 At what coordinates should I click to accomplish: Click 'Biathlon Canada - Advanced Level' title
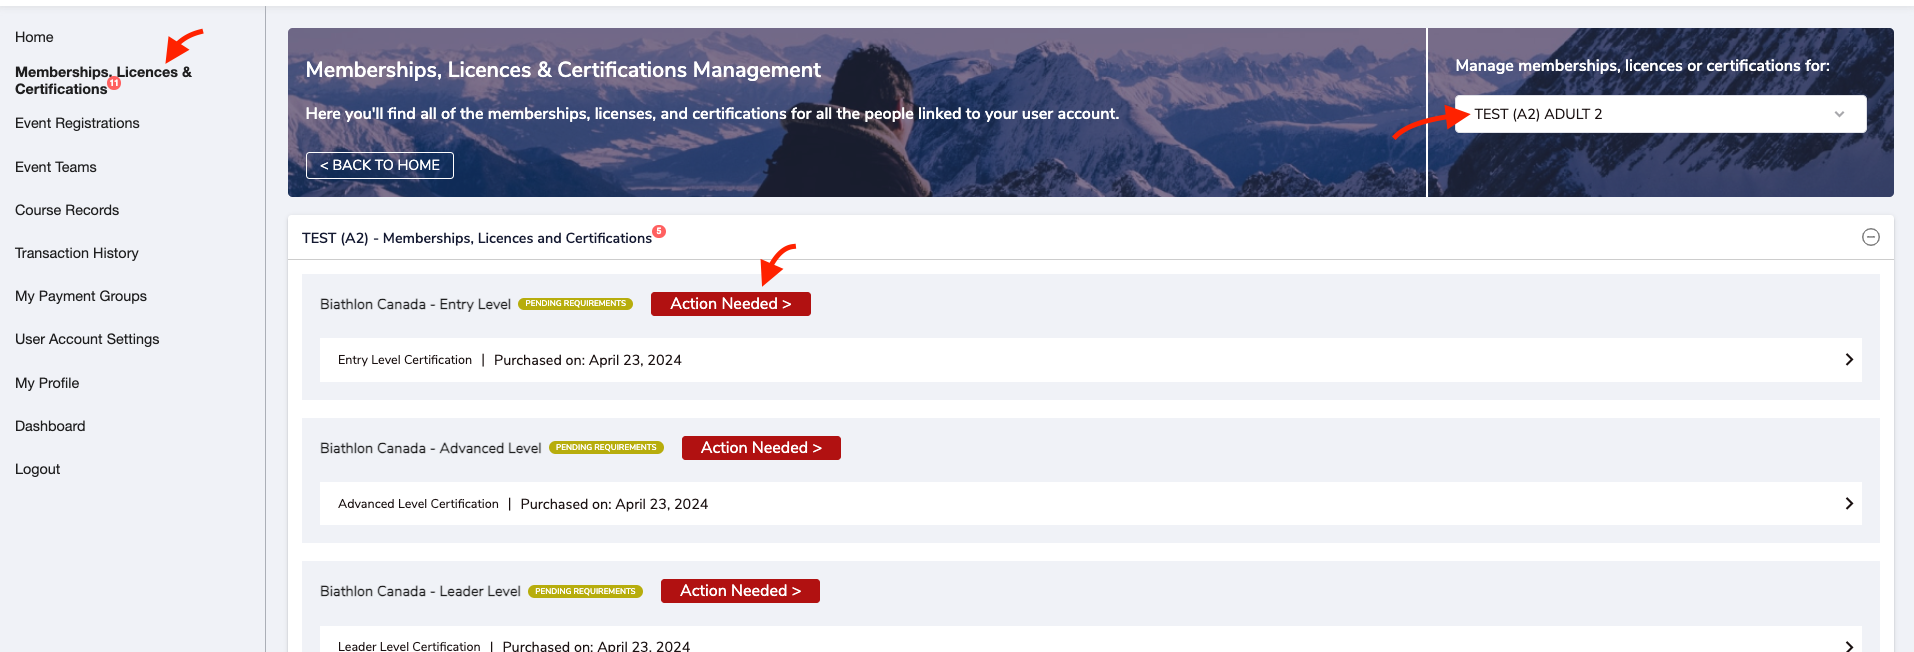coord(430,448)
